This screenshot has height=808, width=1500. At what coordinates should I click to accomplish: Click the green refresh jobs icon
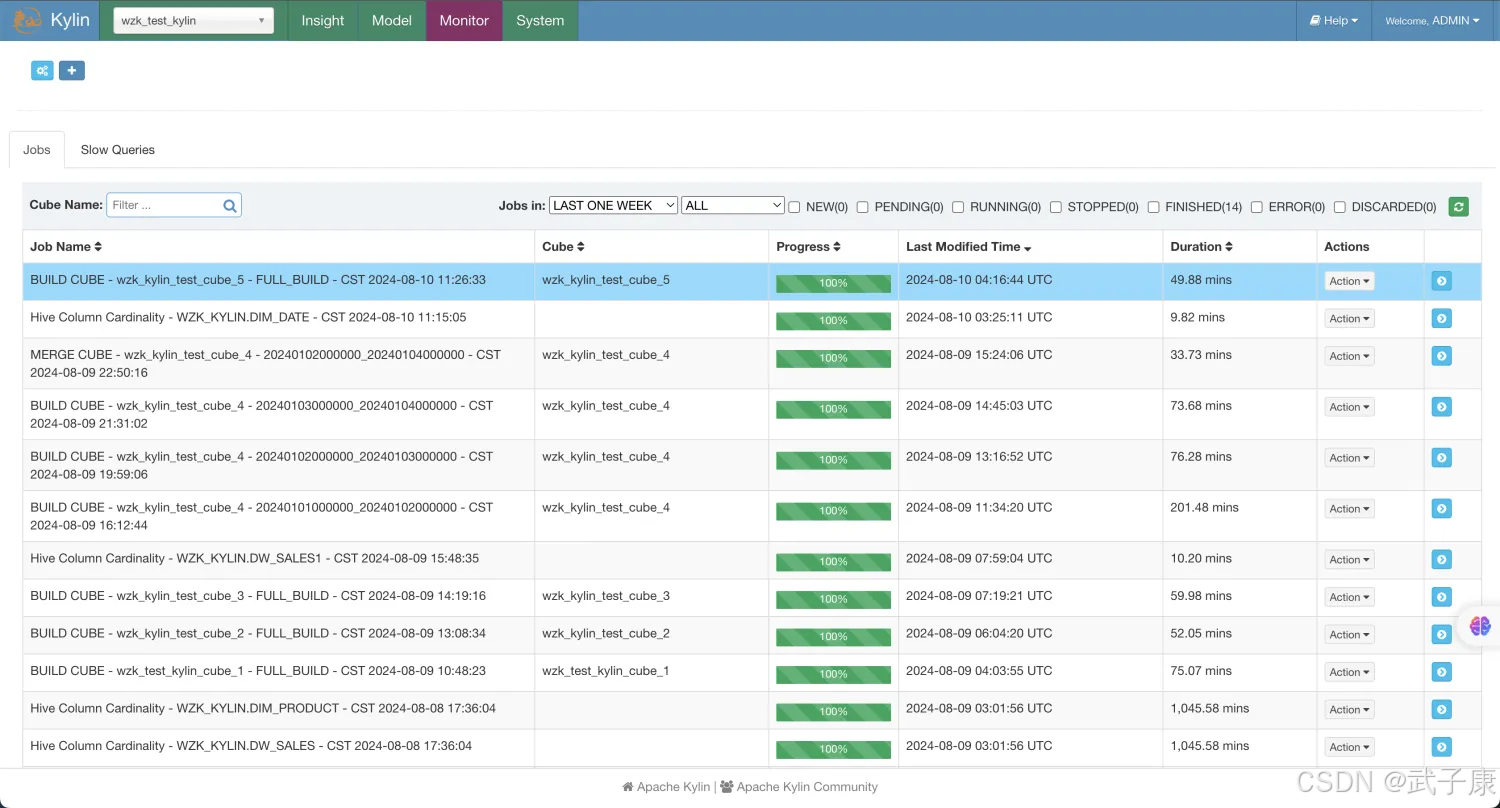(x=1458, y=207)
